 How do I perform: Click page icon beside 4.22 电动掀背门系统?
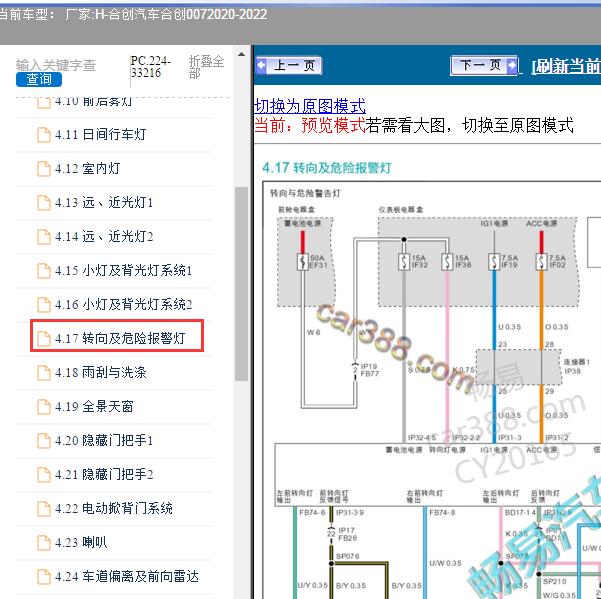tap(44, 509)
